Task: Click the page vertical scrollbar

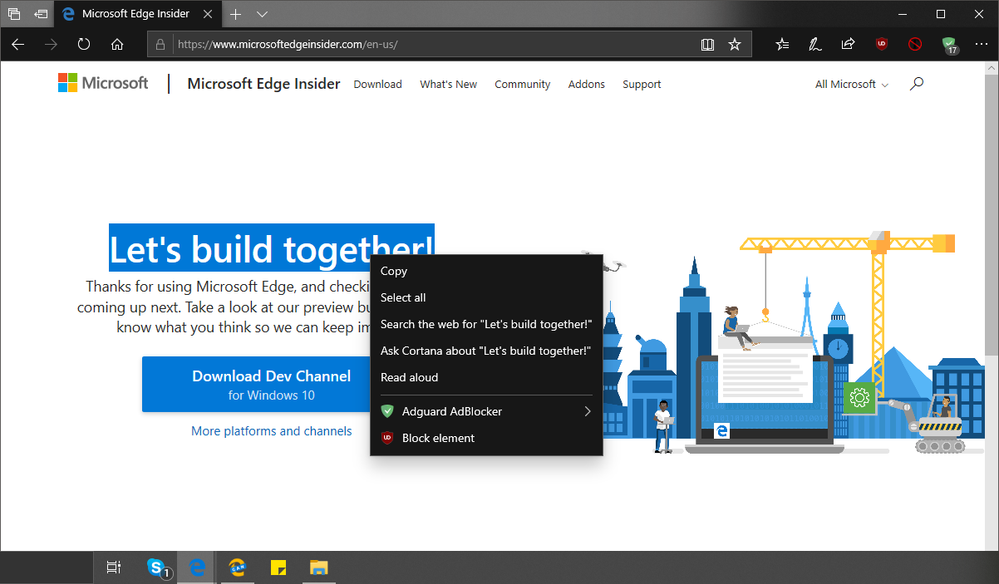Action: [x=992, y=215]
